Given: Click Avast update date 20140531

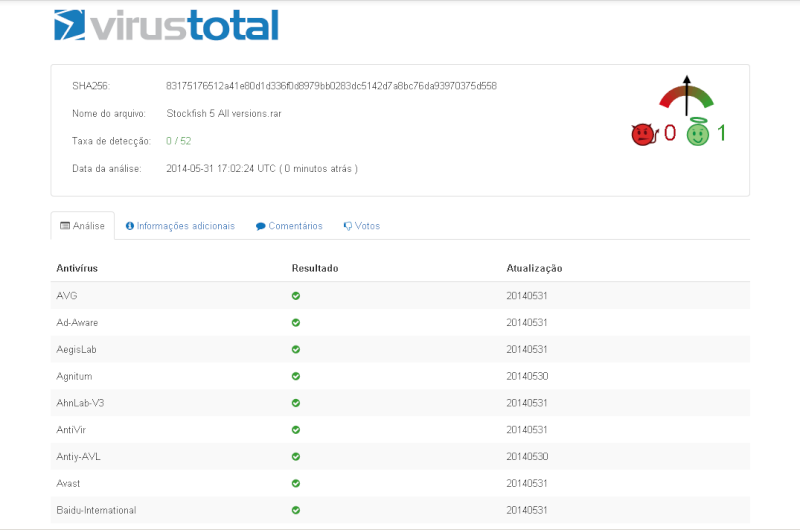Looking at the screenshot, I should (x=527, y=483).
